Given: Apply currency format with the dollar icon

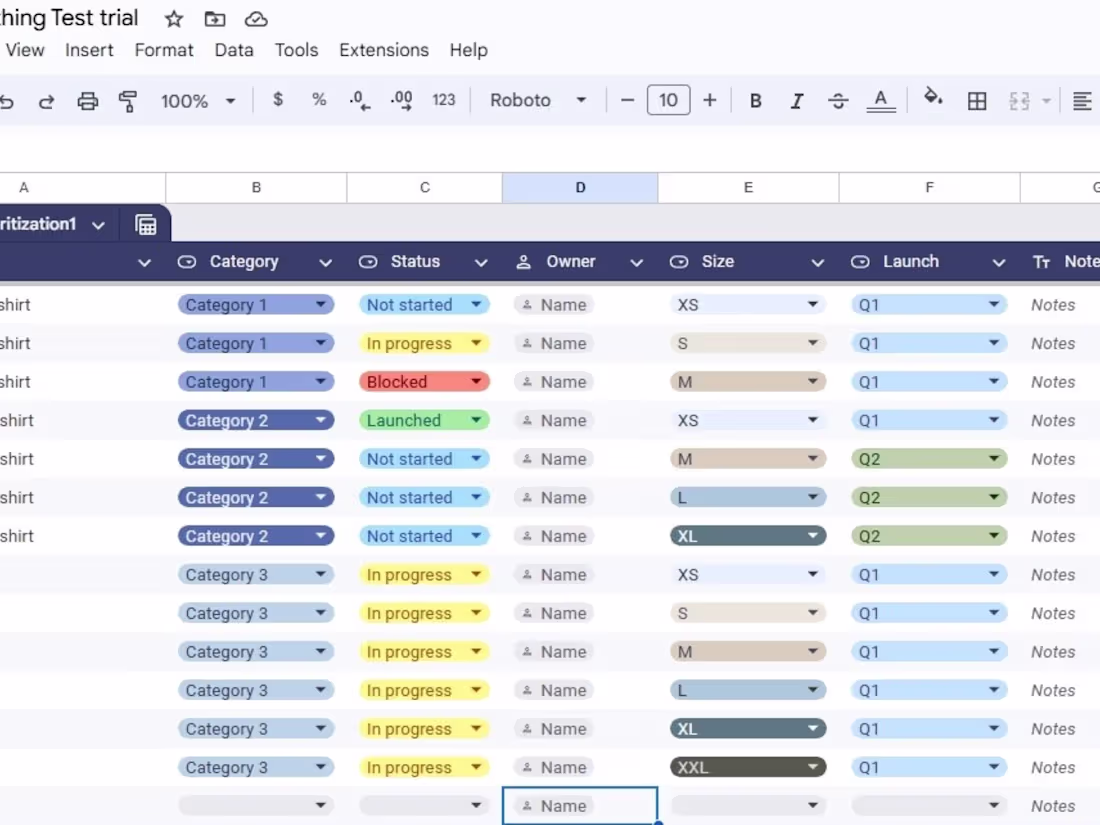Looking at the screenshot, I should pos(278,100).
